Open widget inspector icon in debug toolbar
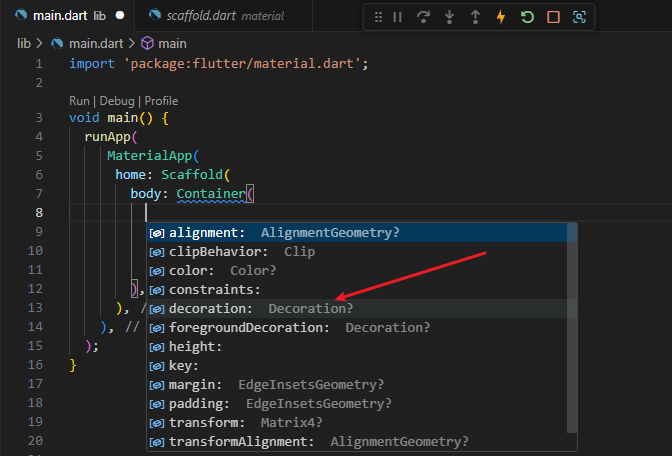 pos(579,17)
